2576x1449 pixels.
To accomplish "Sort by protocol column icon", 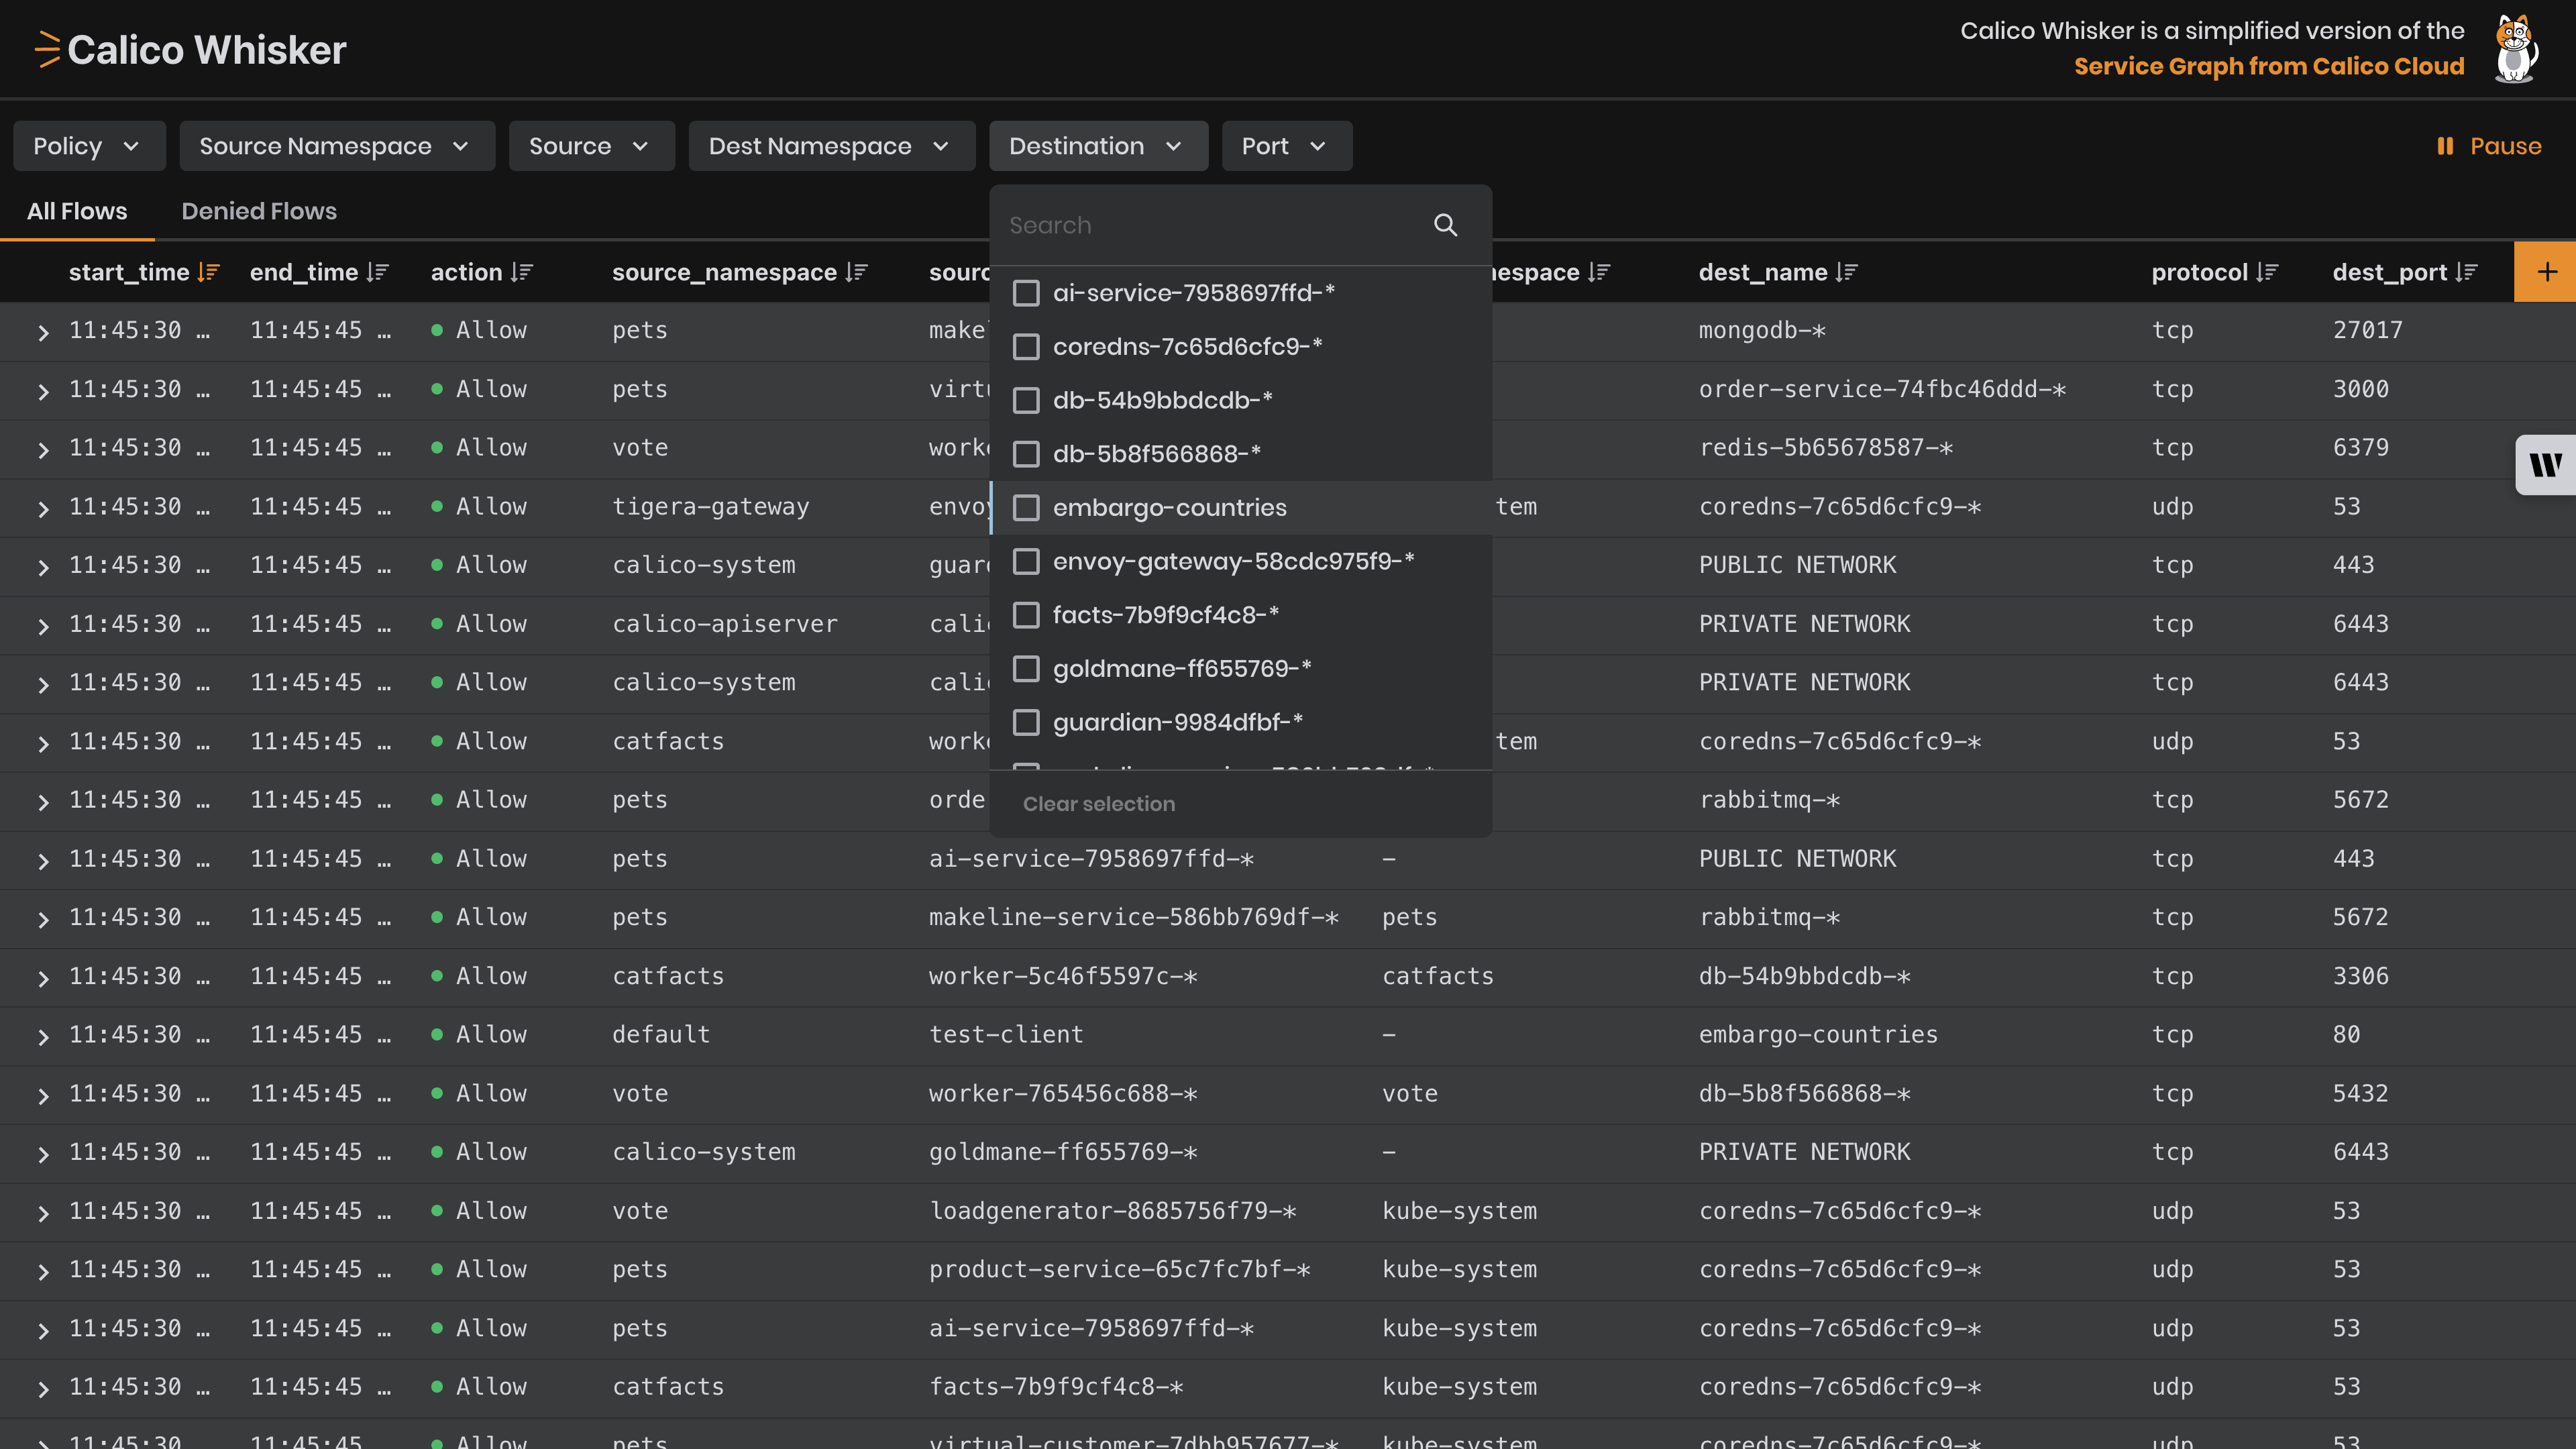I will click(x=2267, y=272).
